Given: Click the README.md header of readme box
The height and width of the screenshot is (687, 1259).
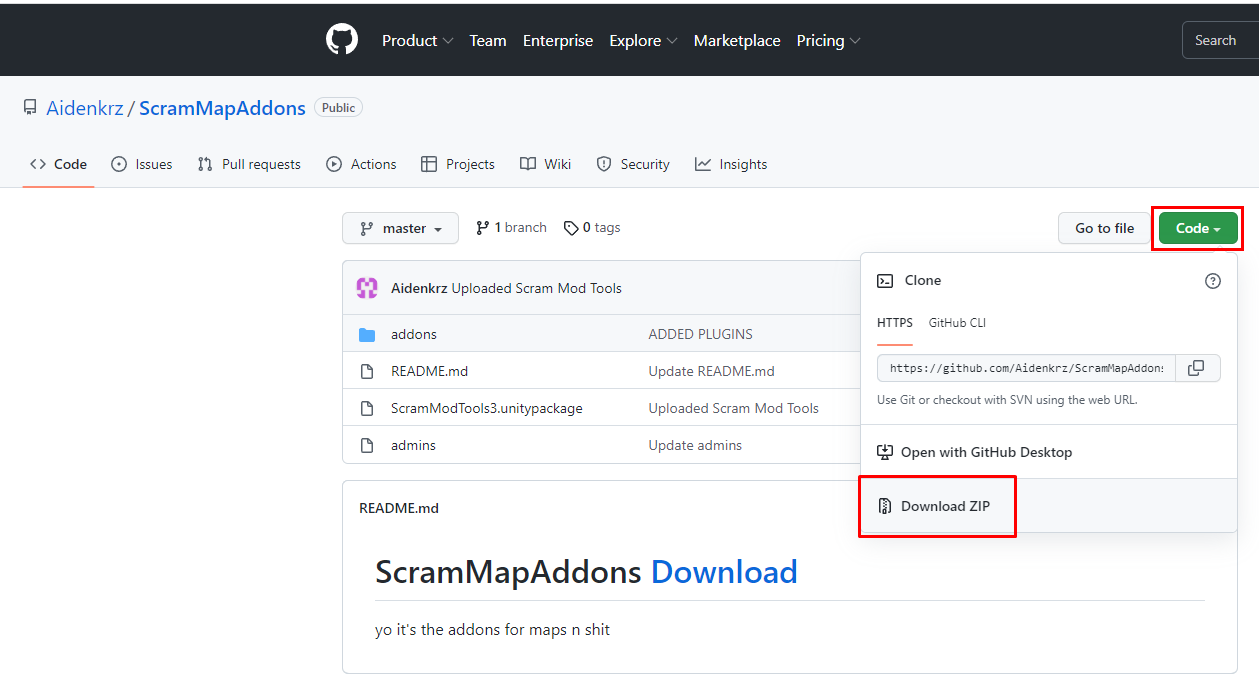Looking at the screenshot, I should click(399, 508).
